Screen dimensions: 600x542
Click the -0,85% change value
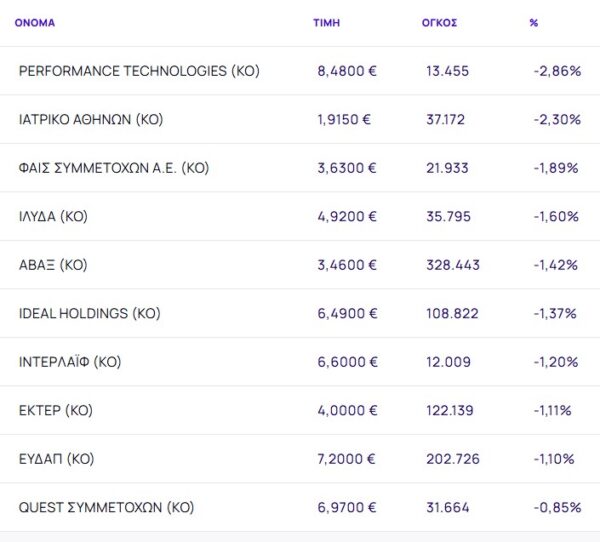pyautogui.click(x=557, y=507)
